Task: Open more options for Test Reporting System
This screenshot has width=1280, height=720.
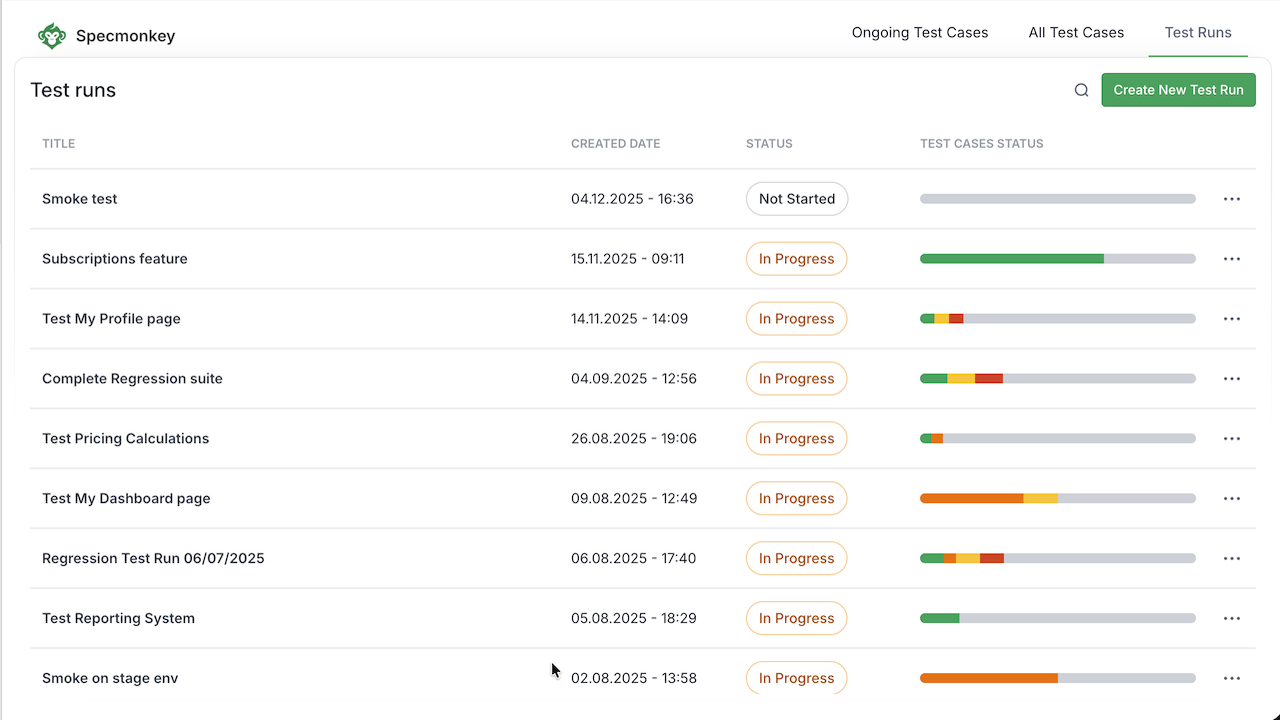Action: click(1232, 618)
